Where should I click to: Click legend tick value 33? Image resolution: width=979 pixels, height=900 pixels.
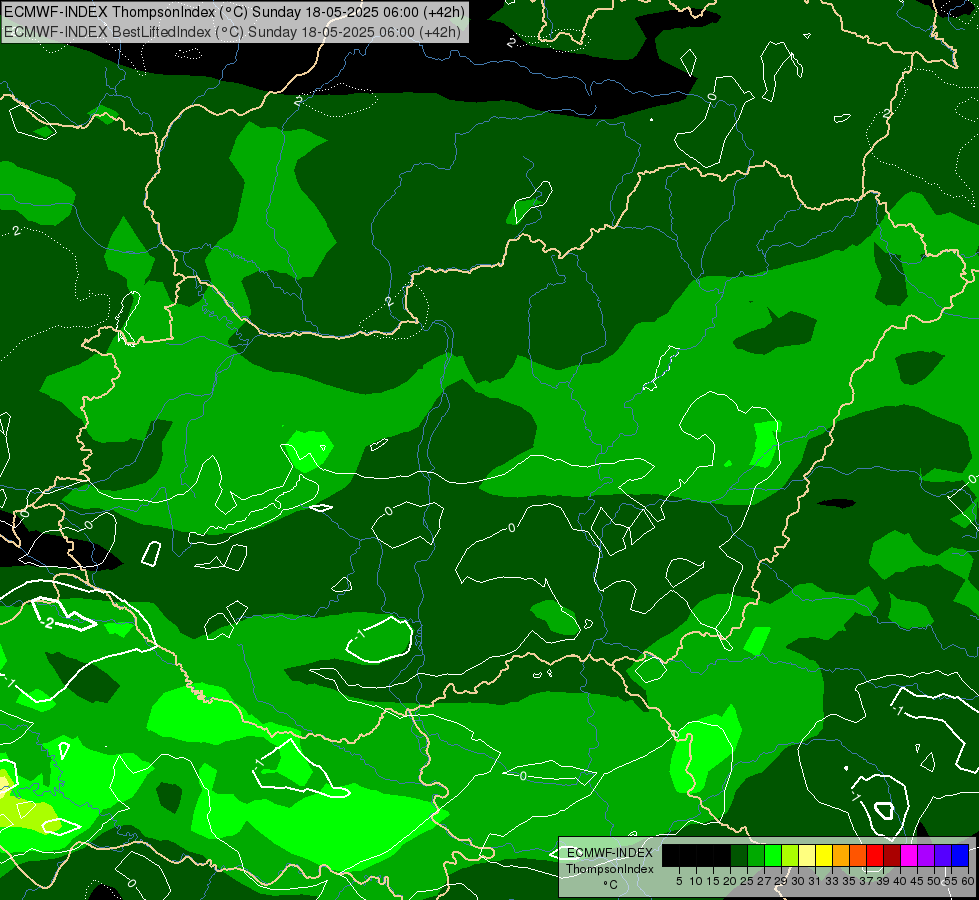point(832,881)
